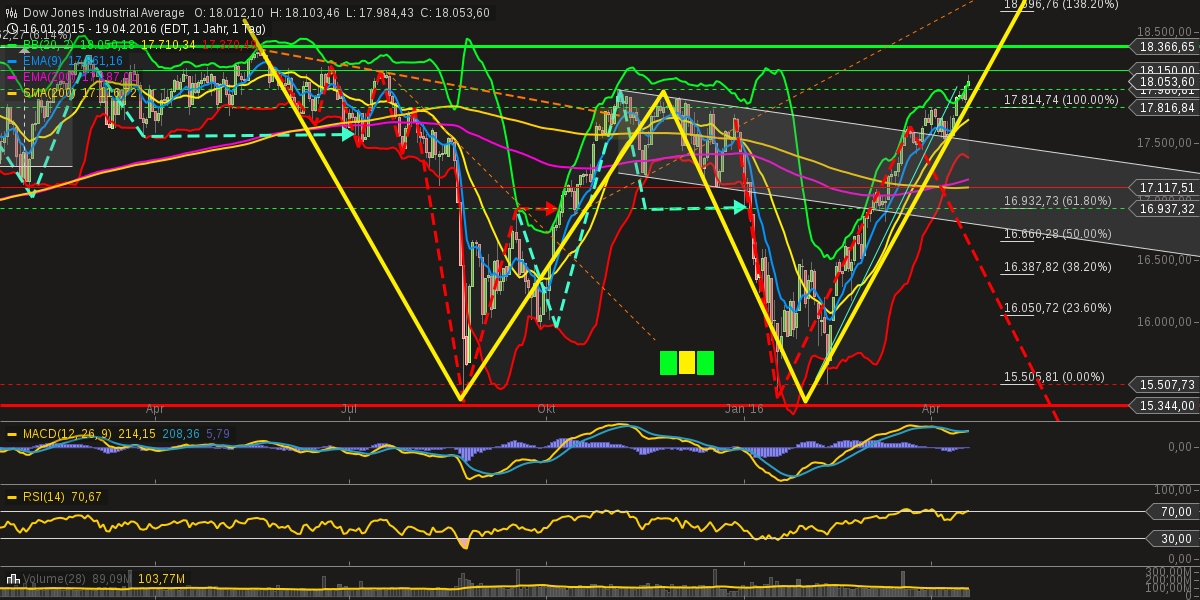Viewport: 1200px width, 600px height.
Task: Click the Fibonacci label 15.505,81 (0.00%)
Action: pos(1054,377)
